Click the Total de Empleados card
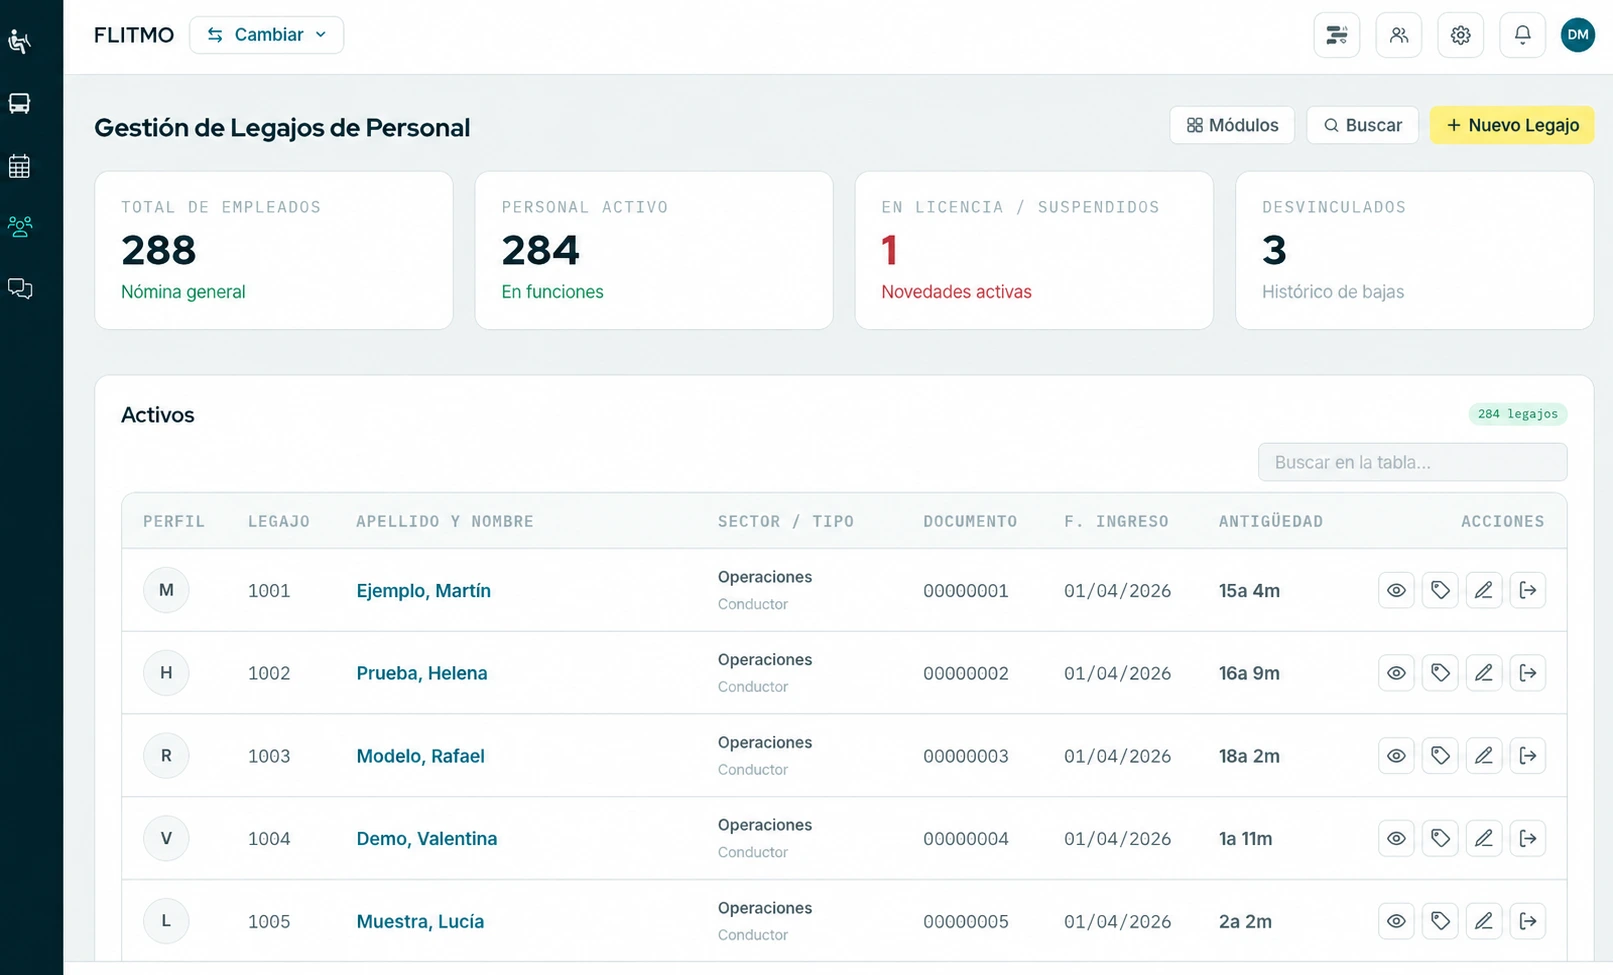Screen dimensions: 1613x975 274,250
